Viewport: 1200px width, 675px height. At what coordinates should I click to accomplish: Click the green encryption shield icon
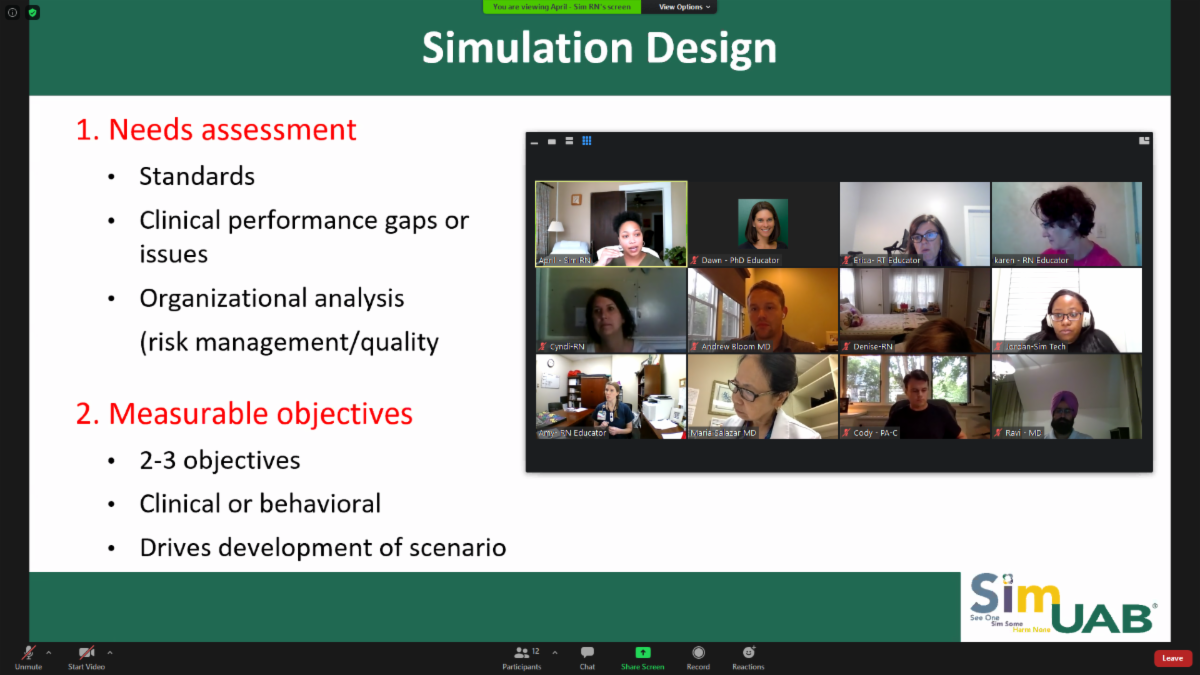[33, 12]
